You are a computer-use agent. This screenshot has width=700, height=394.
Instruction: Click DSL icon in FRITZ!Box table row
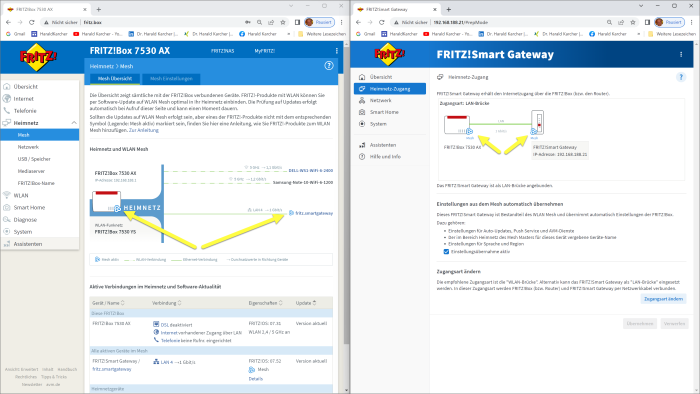coord(156,324)
